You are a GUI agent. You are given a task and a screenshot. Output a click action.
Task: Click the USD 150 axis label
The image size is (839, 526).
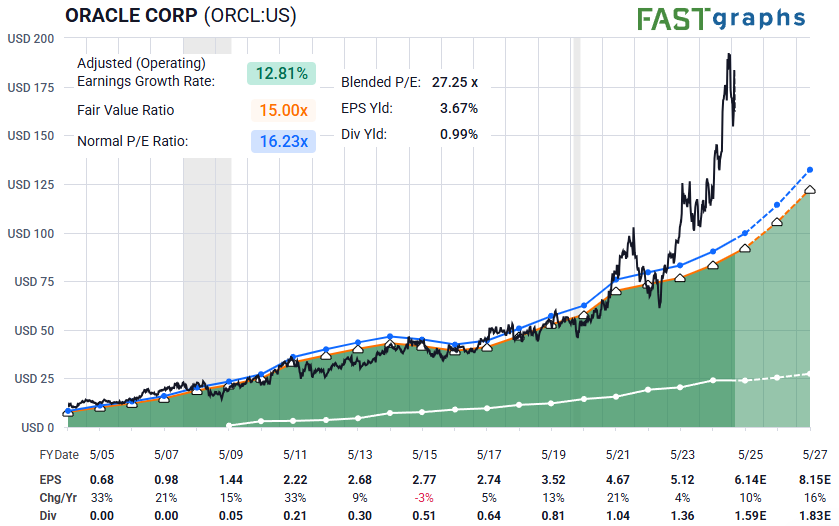pos(30,136)
